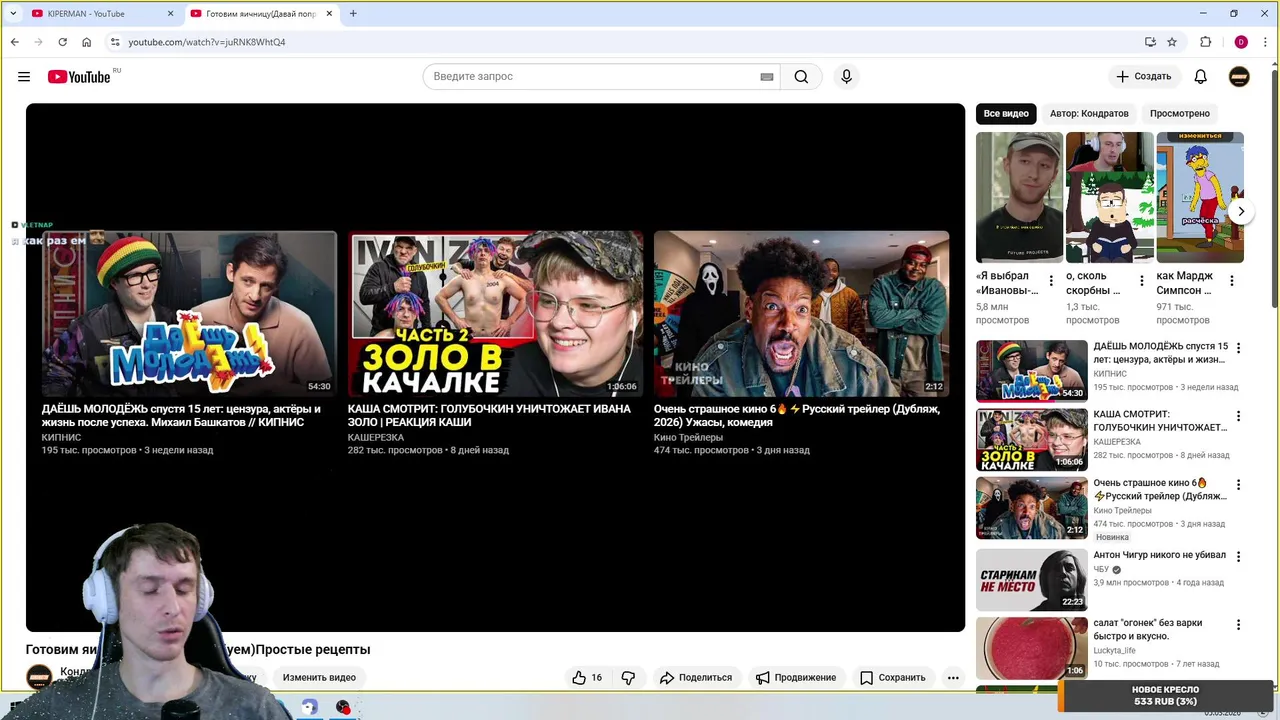The image size is (1280, 720).
Task: Go to the YouTube home logo
Action: (x=79, y=77)
